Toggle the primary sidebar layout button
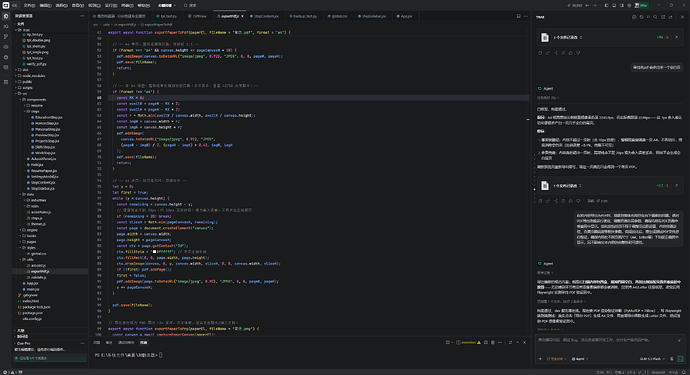Screen dimensions: 690x375 click(x=606, y=5)
